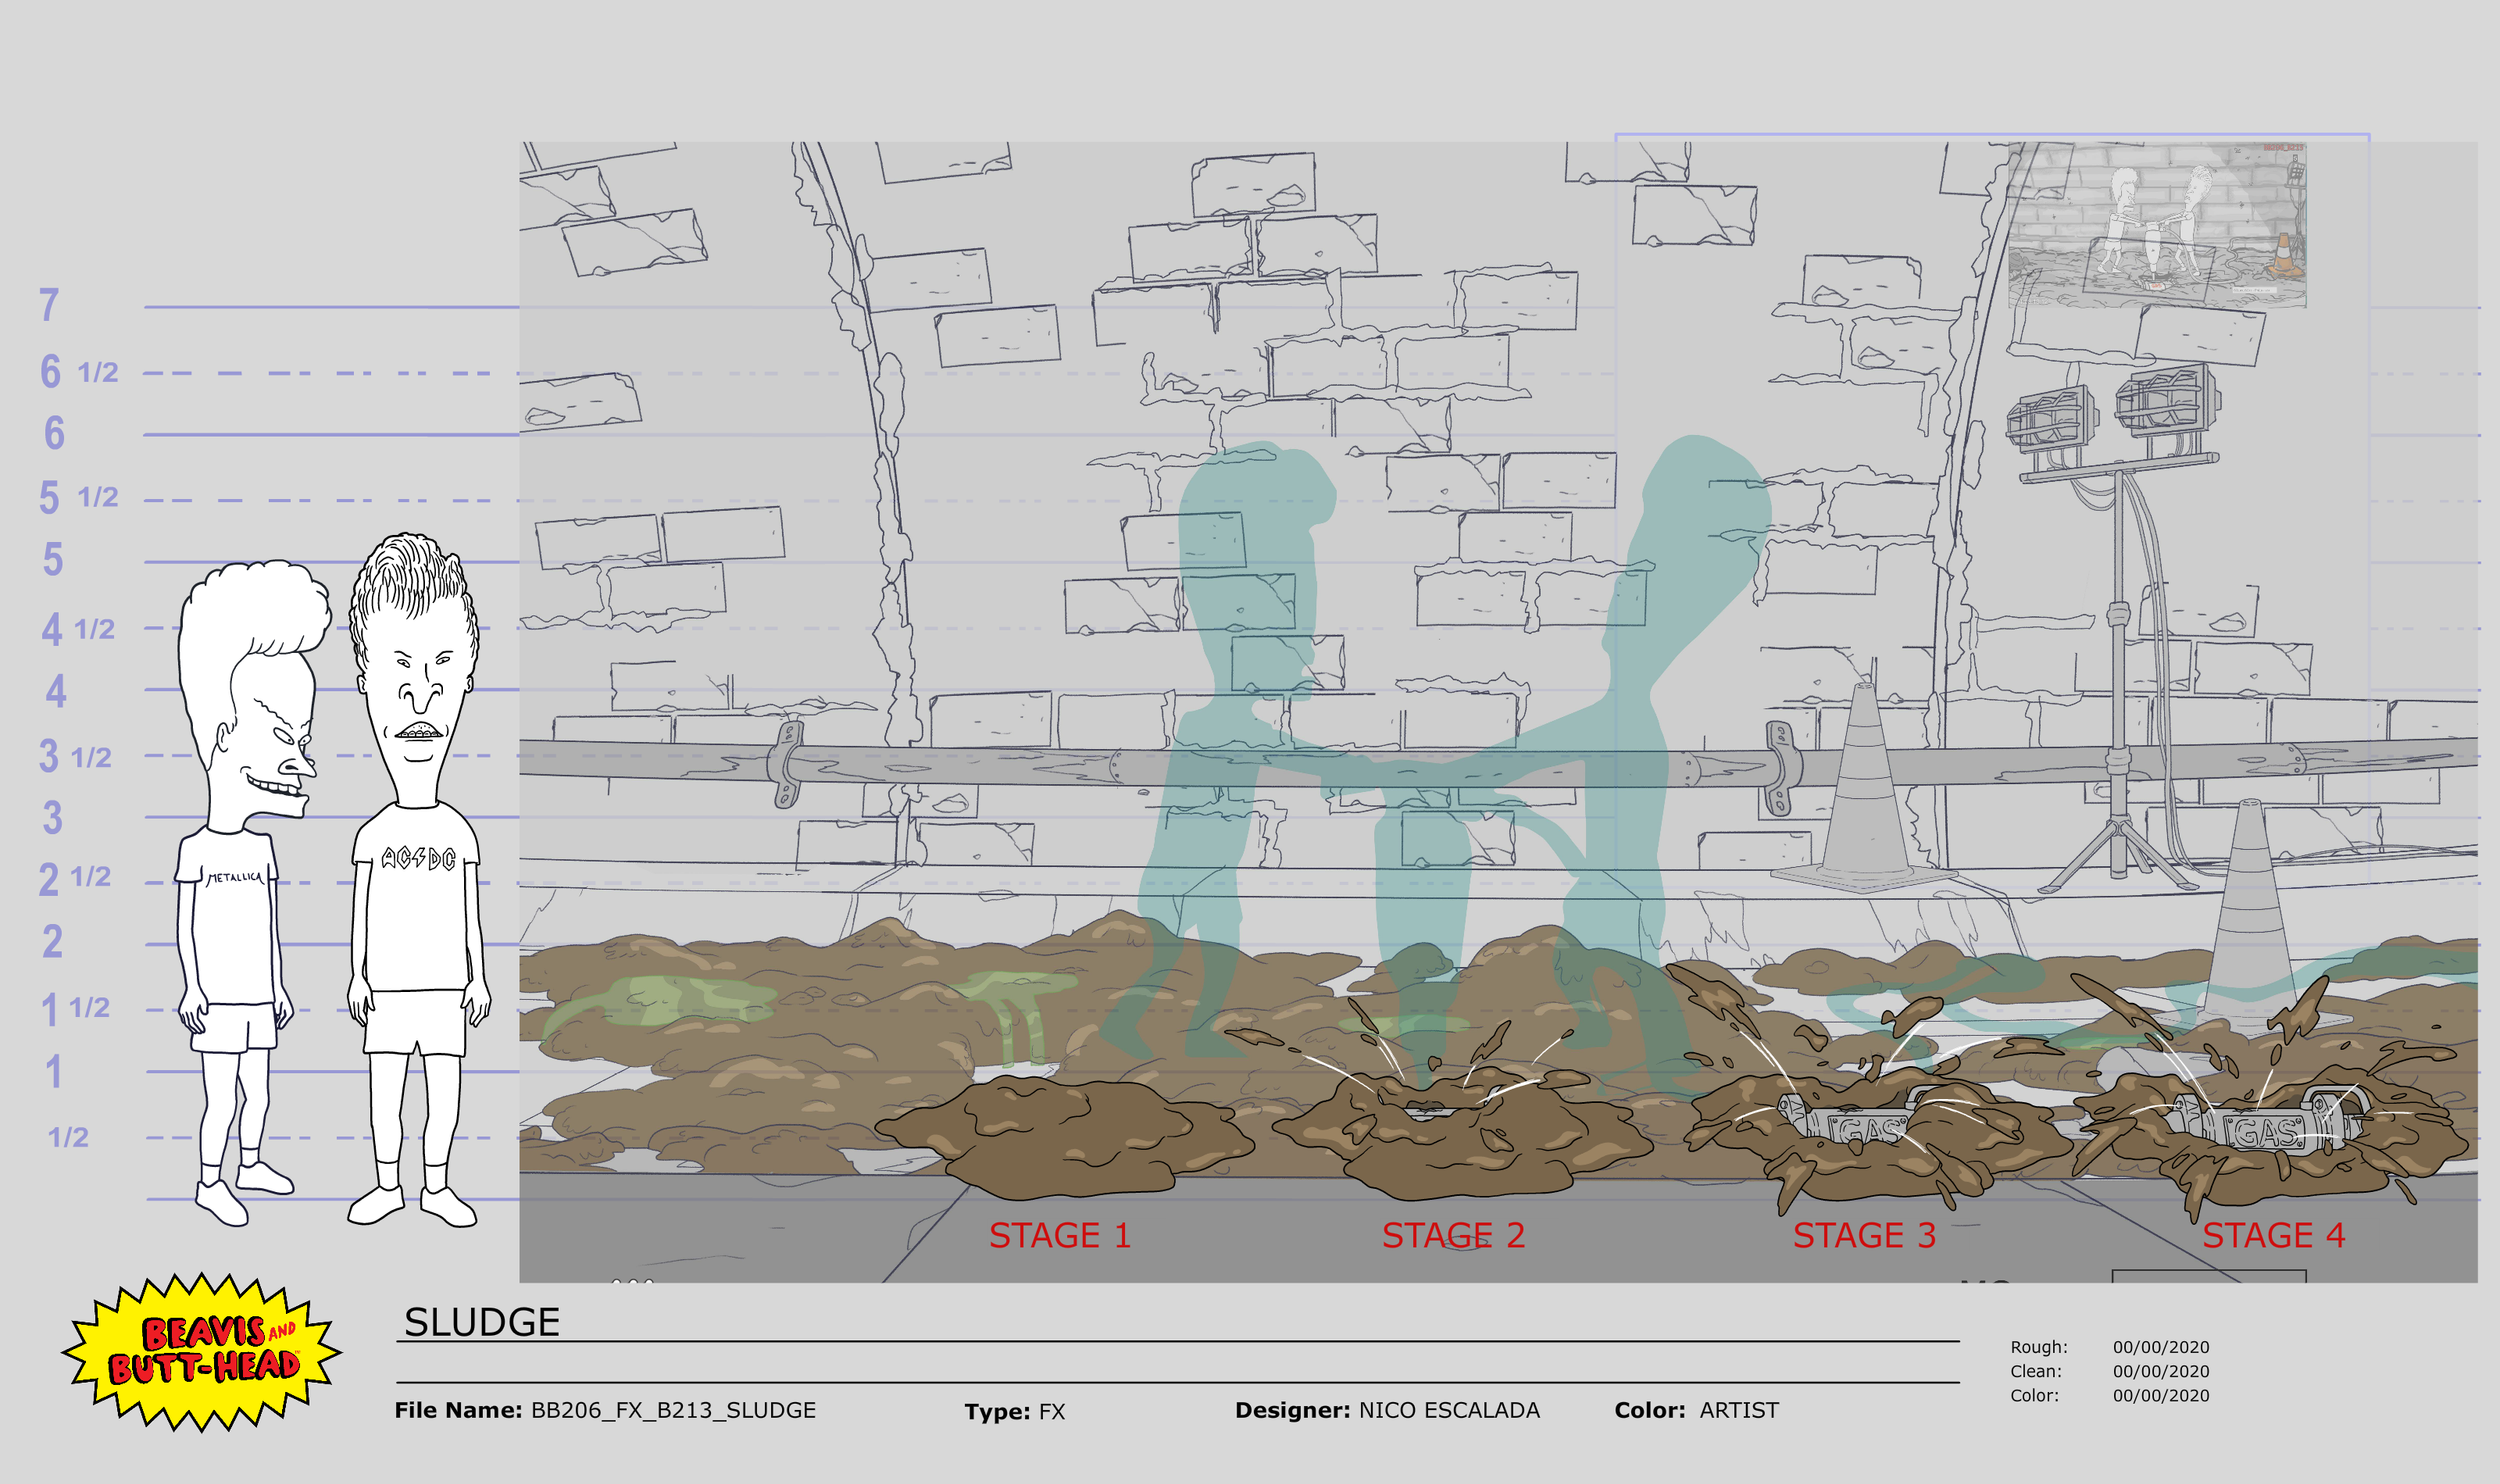Screen dimensions: 2500x1484
Task: Click the Rough date 00/00/2020
Action: [x=2160, y=1347]
